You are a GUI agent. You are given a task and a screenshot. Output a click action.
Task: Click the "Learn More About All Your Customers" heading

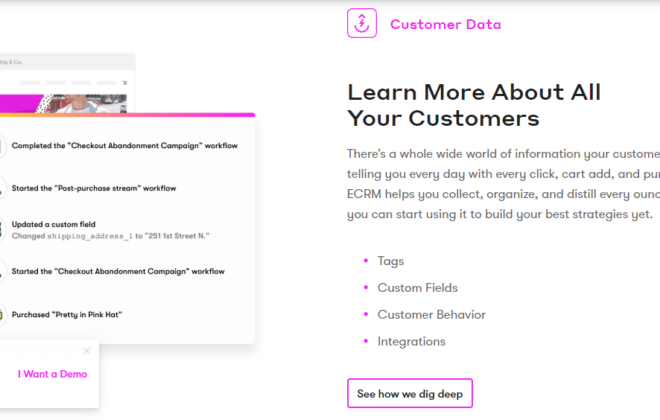pyautogui.click(x=474, y=105)
